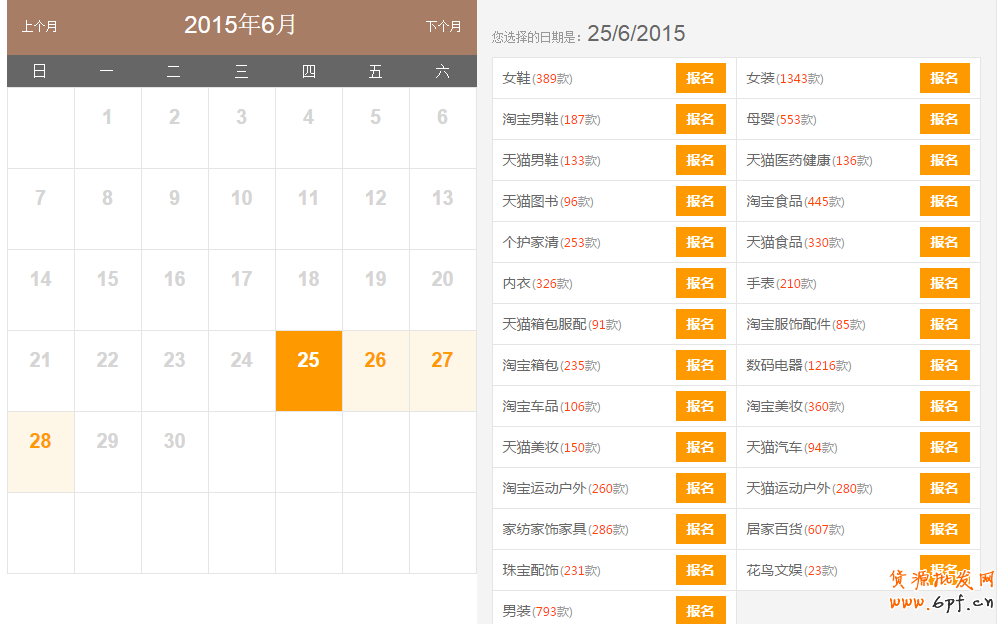Open the 天猫医药健康 category link
The width and height of the screenshot is (1004, 624).
pos(788,161)
